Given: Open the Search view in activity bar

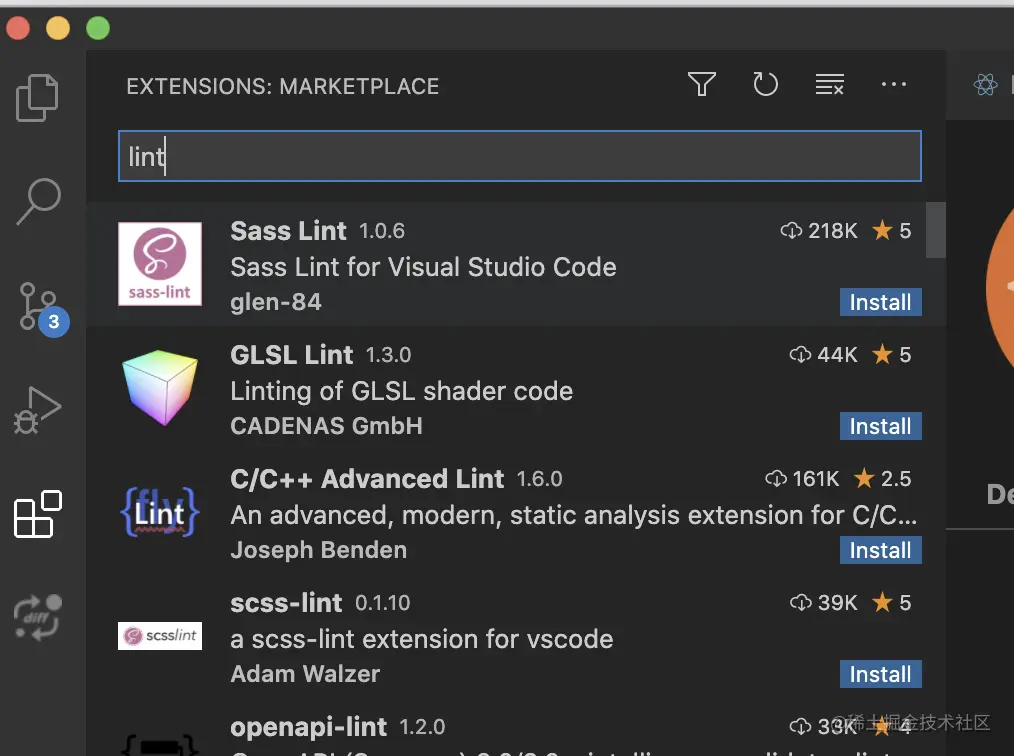Looking at the screenshot, I should coord(38,201).
